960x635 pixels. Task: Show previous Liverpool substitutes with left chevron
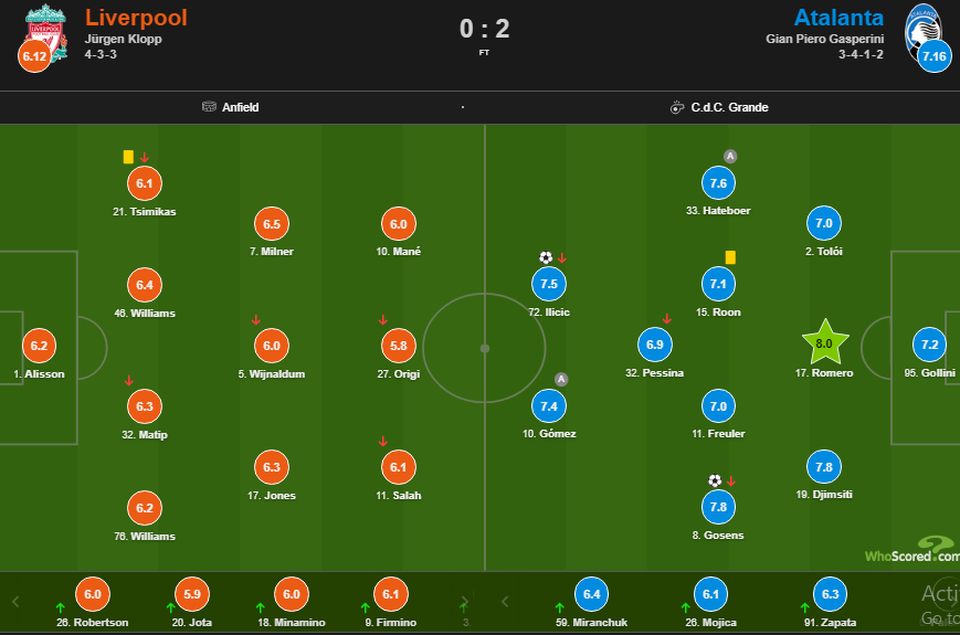16,602
